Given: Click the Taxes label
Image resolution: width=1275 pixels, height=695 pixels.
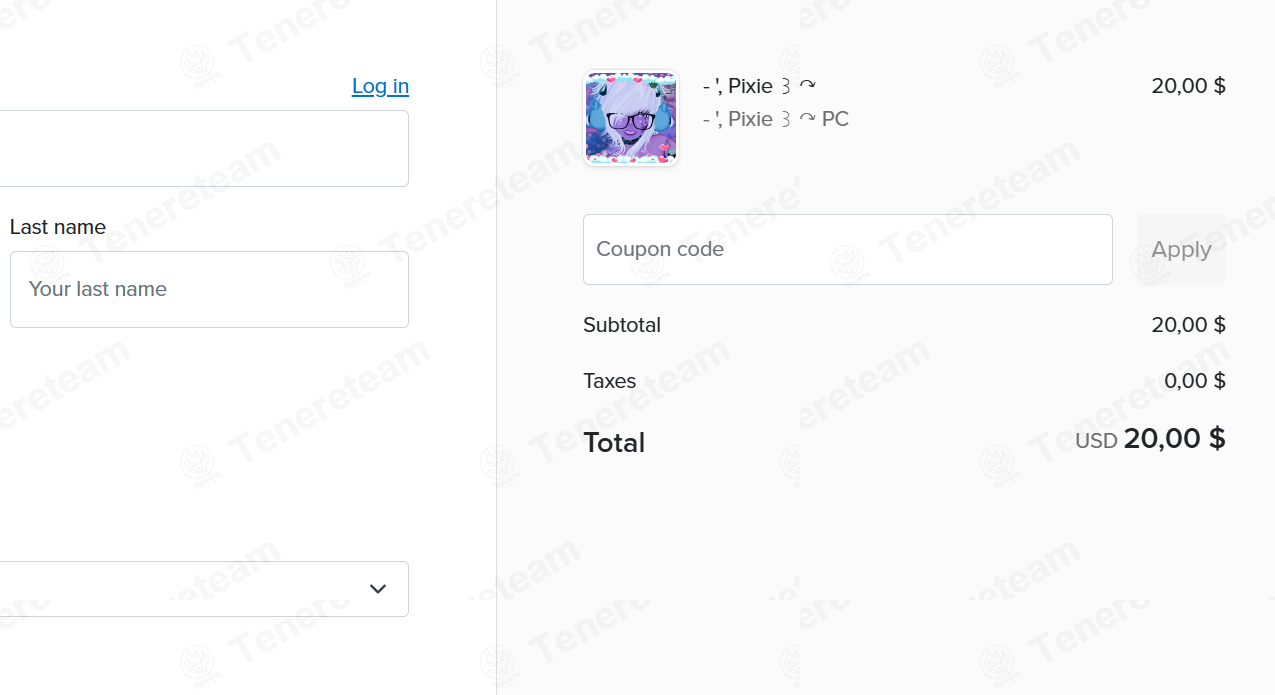Looking at the screenshot, I should [x=610, y=381].
